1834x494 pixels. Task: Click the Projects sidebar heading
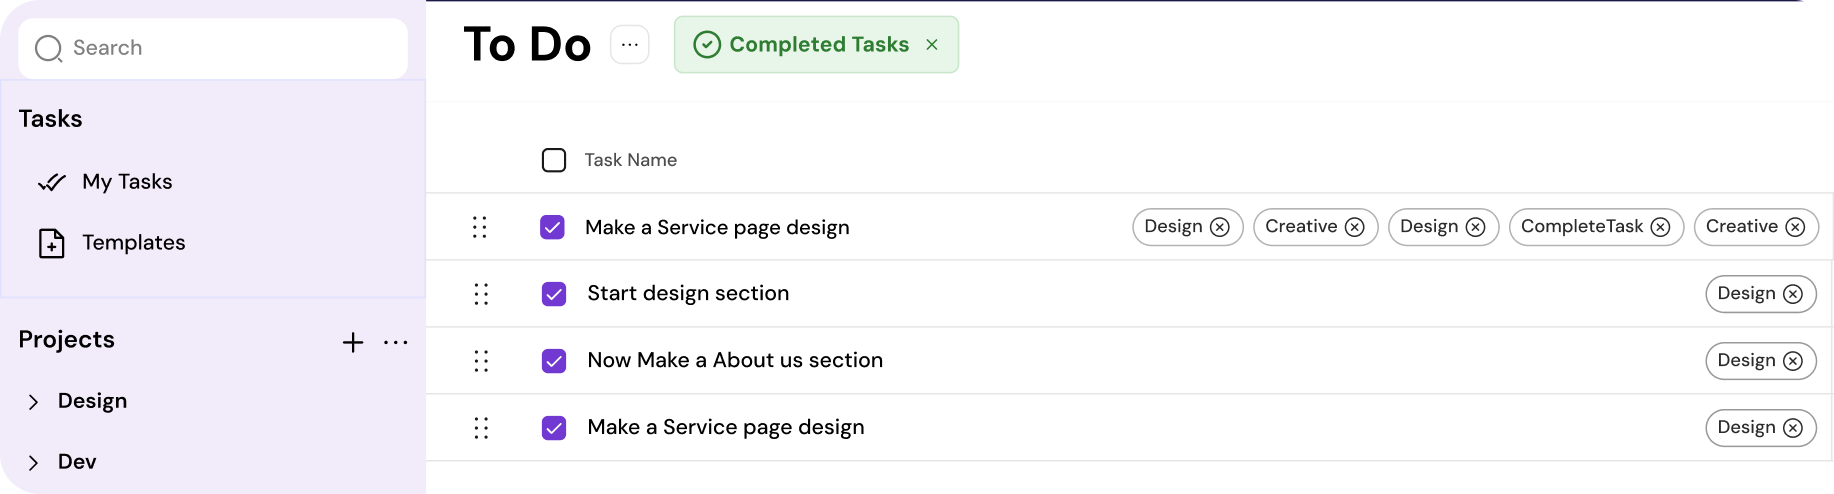click(67, 340)
